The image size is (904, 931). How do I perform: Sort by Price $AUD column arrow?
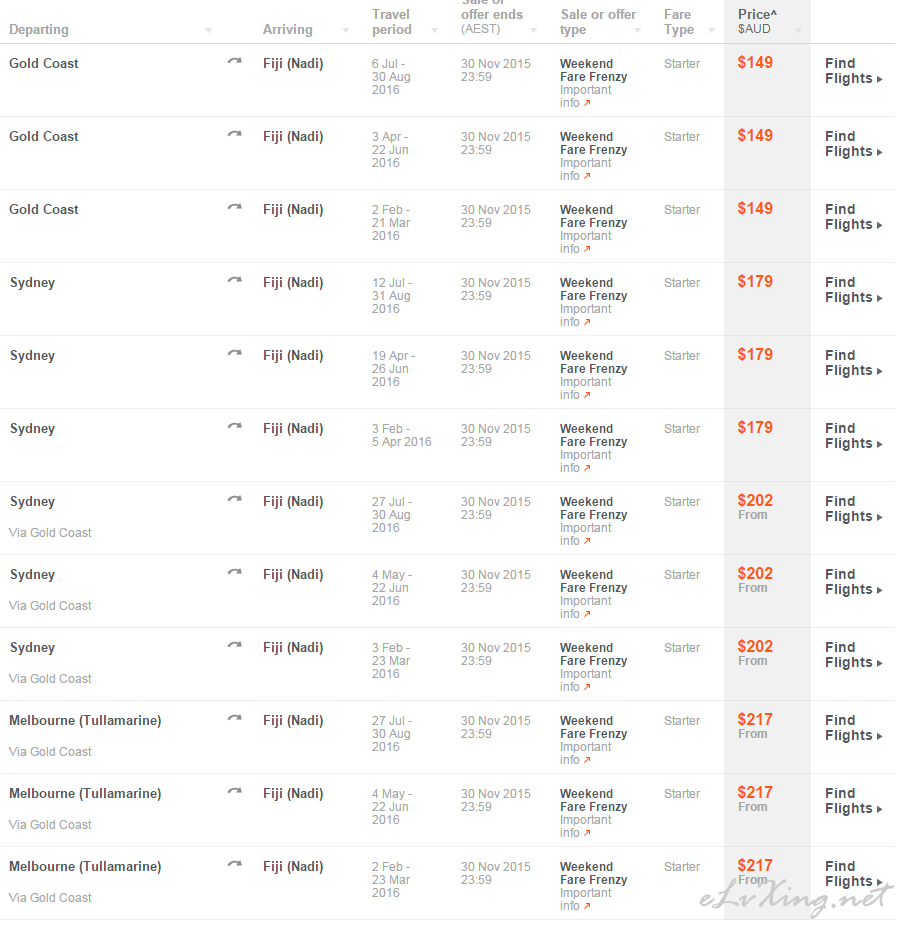tap(799, 30)
